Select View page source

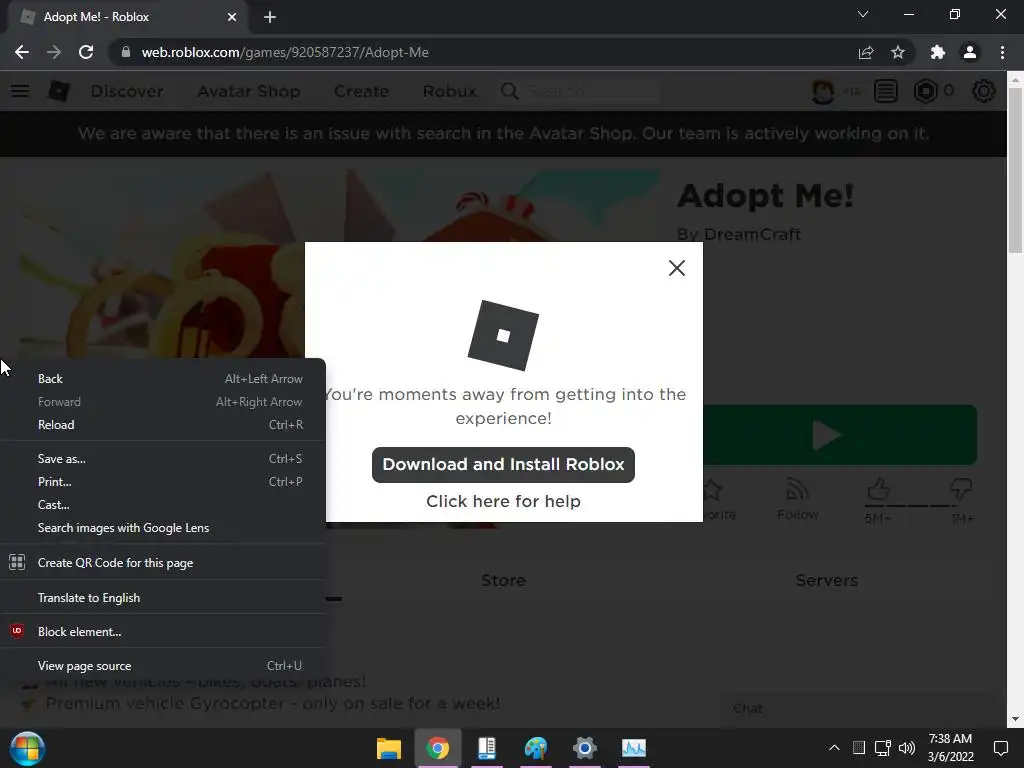coord(163,665)
